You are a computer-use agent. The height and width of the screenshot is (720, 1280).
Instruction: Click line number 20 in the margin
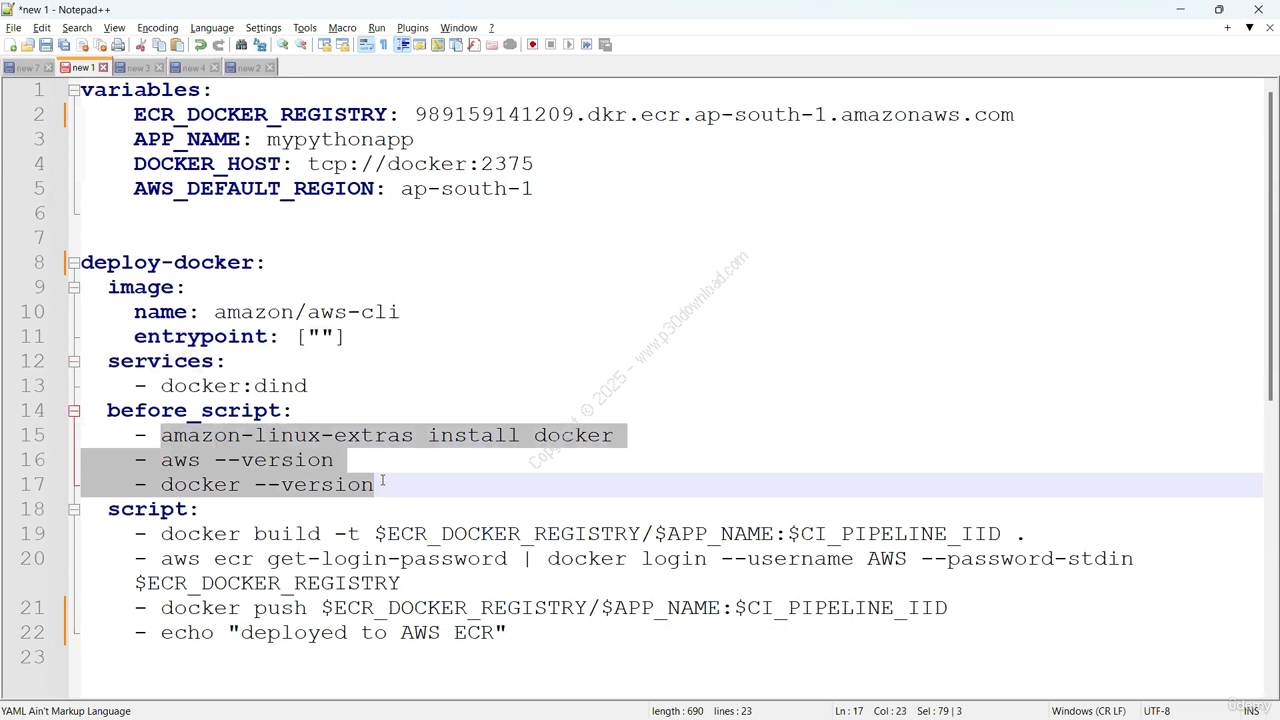(32, 558)
